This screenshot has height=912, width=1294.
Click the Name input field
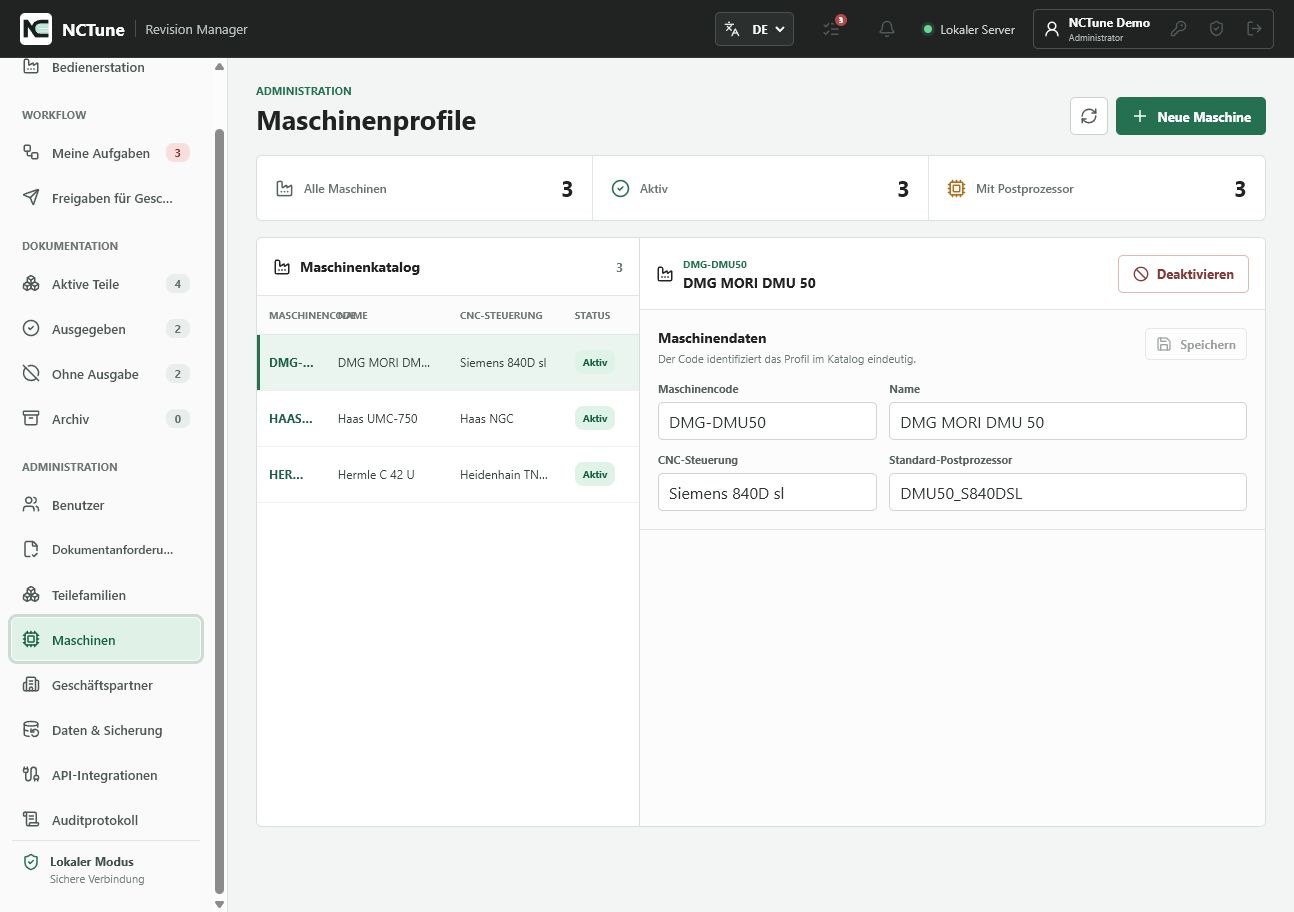[1068, 421]
